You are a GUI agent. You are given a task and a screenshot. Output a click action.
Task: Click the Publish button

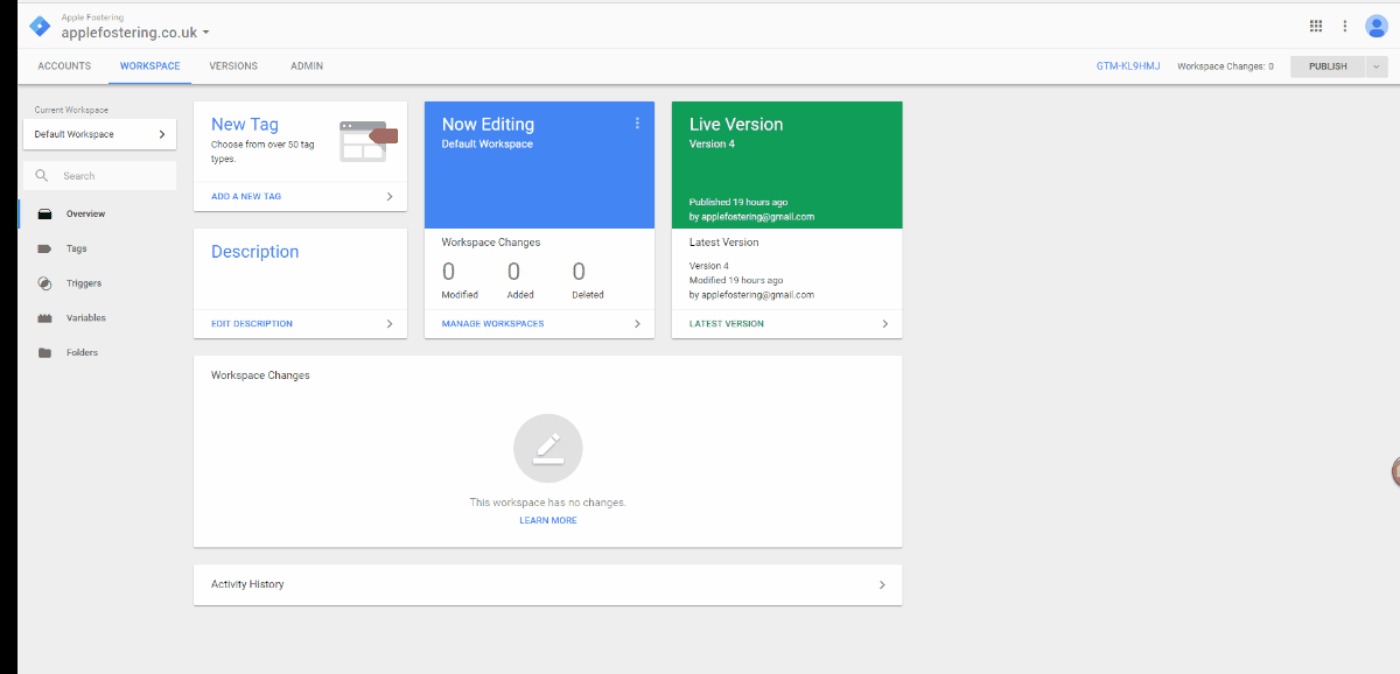coord(1328,67)
